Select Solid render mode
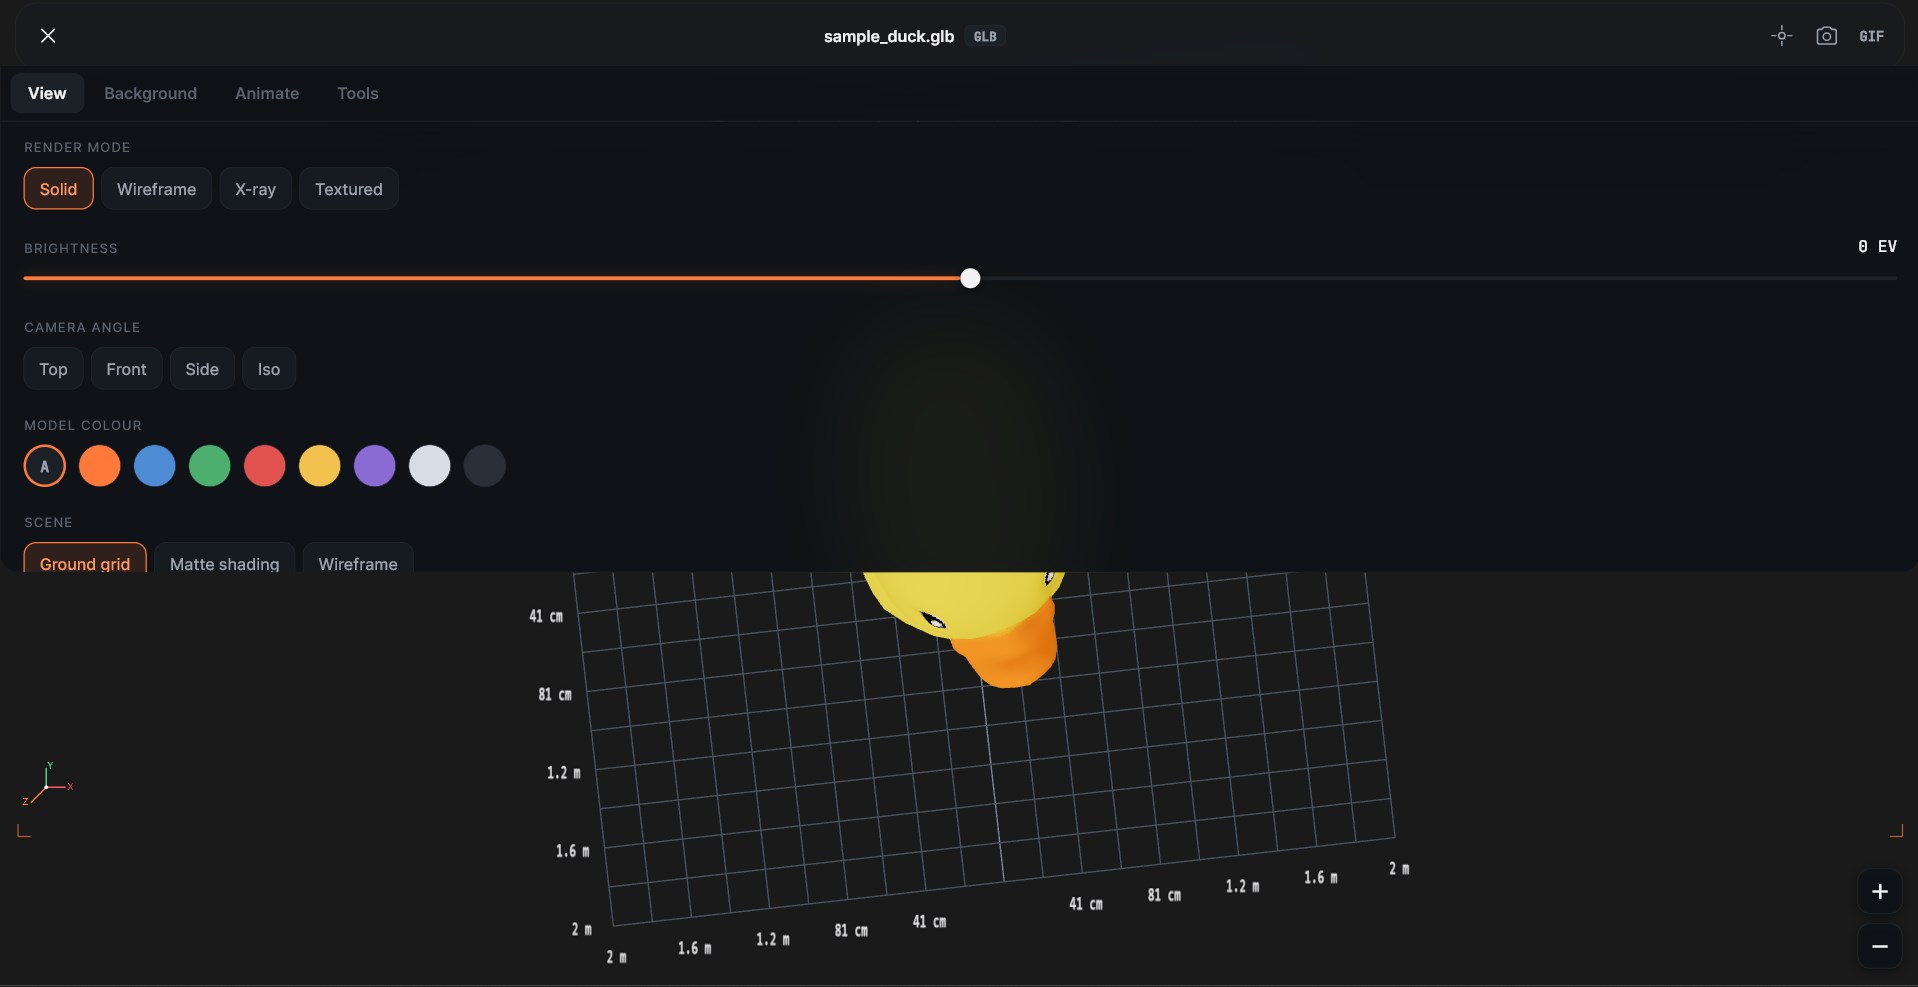1918x987 pixels. [58, 189]
